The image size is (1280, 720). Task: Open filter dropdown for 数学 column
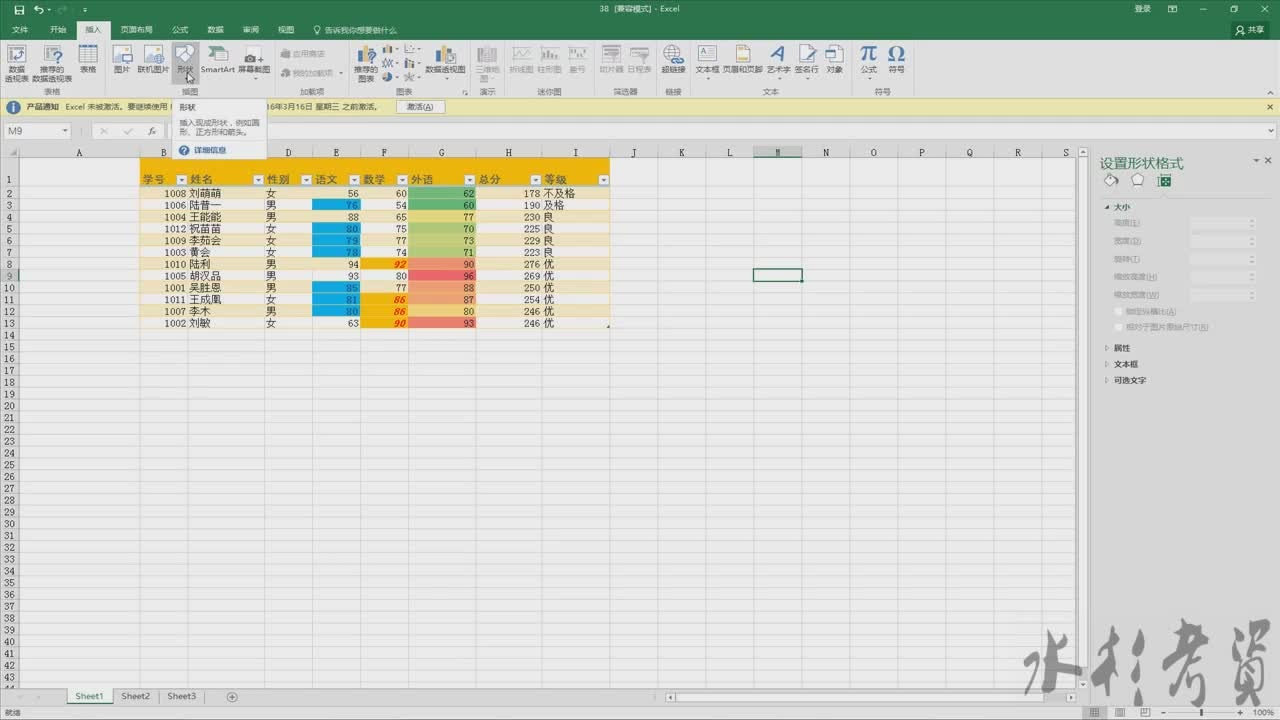[x=402, y=180]
